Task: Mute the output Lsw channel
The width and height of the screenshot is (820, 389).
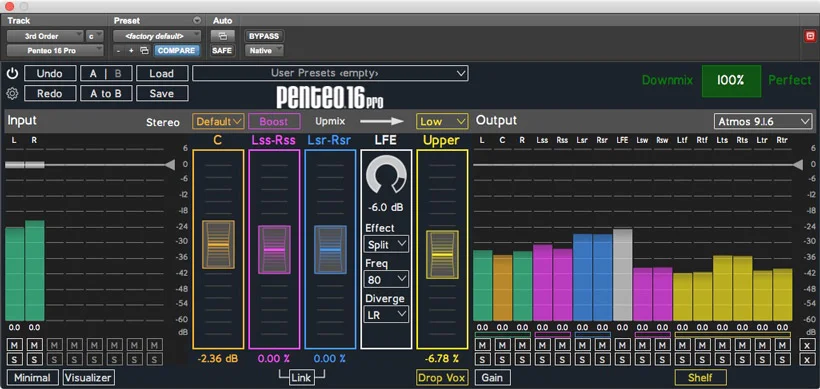Action: [x=642, y=345]
